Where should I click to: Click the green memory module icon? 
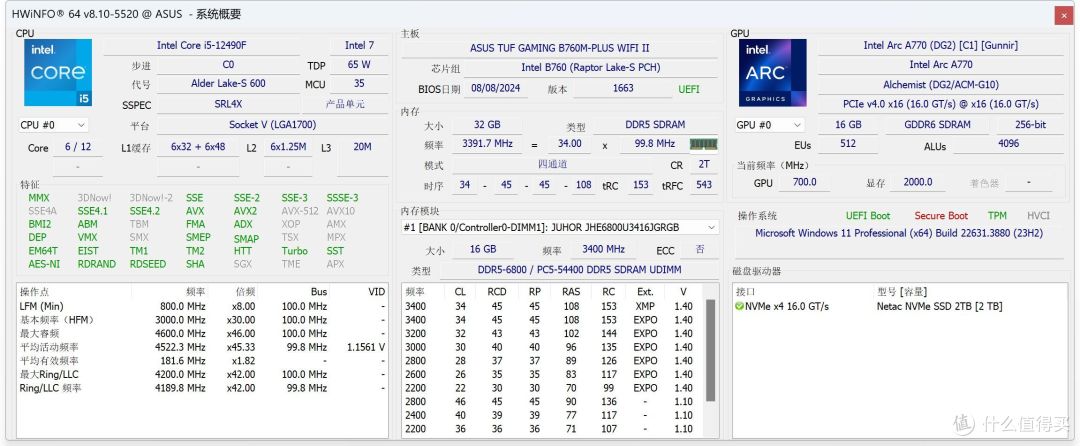[x=703, y=144]
